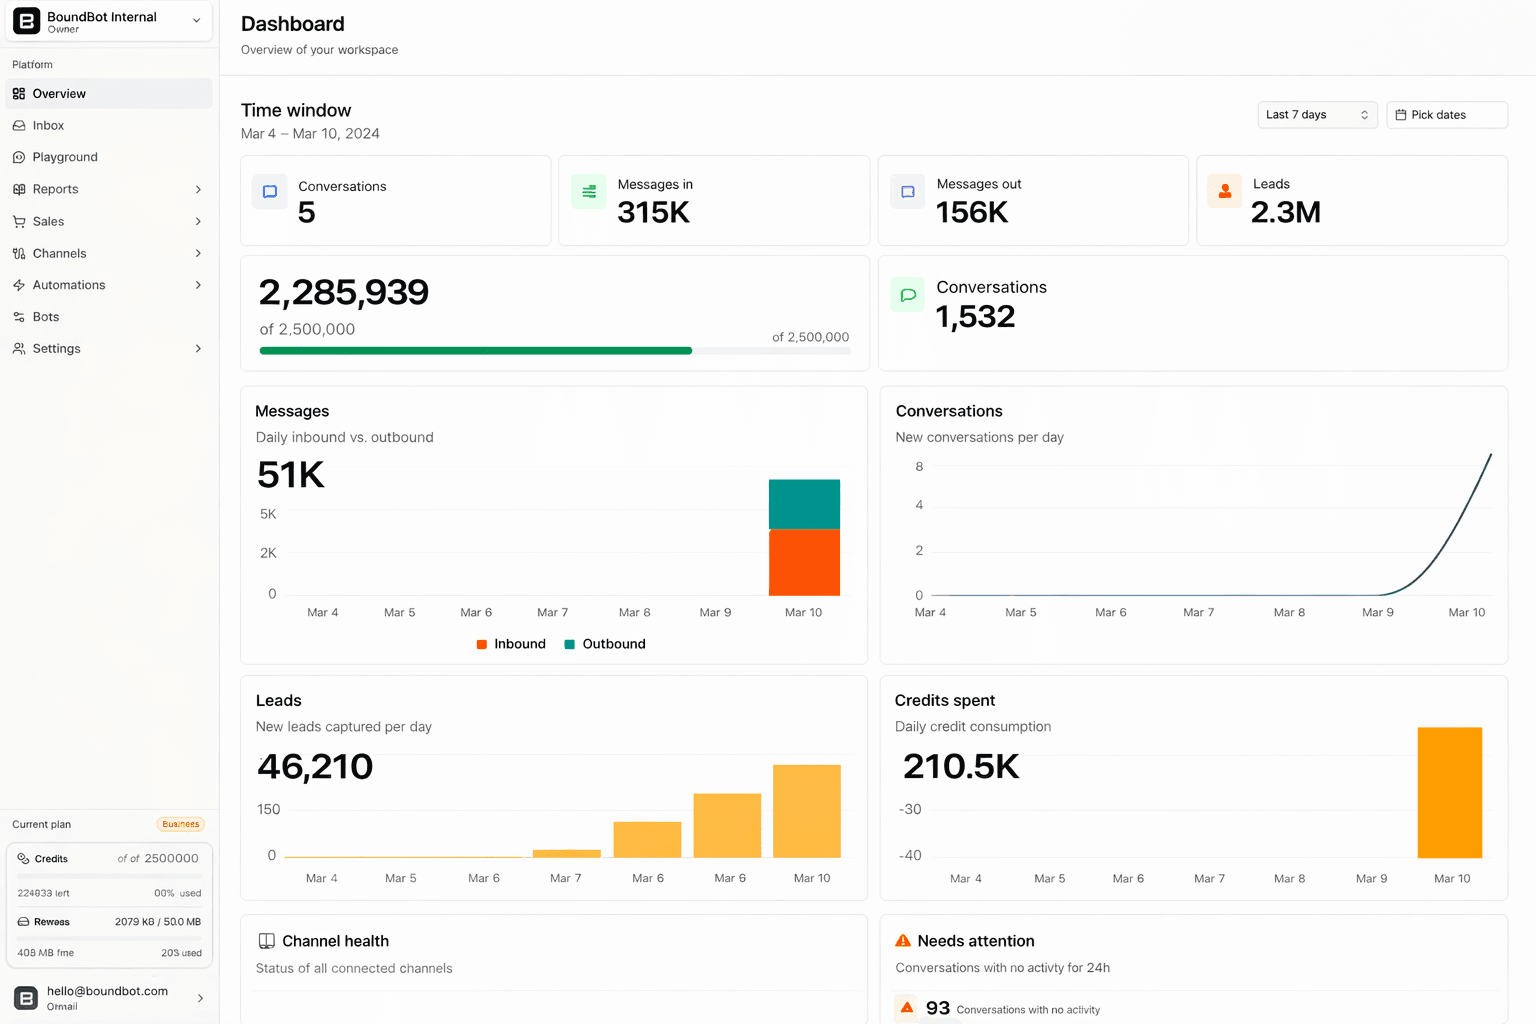
Task: Click the Needs attention warning icon
Action: click(903, 940)
